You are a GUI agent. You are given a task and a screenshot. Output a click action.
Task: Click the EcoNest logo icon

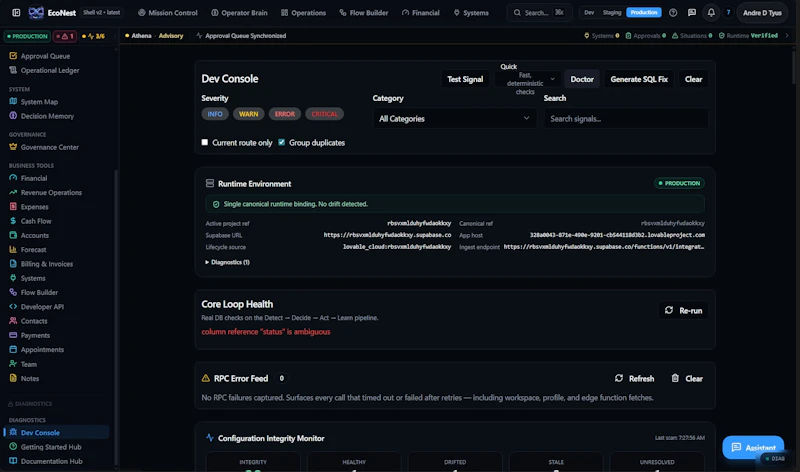coord(36,12)
